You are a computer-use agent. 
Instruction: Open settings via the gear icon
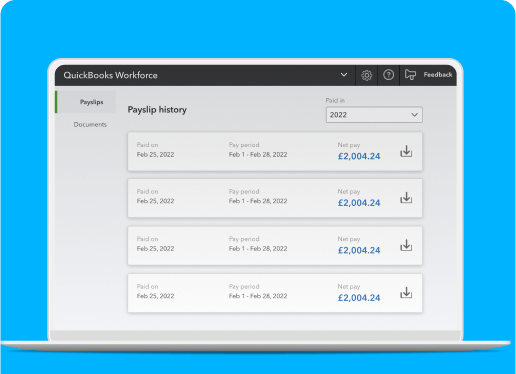click(366, 75)
